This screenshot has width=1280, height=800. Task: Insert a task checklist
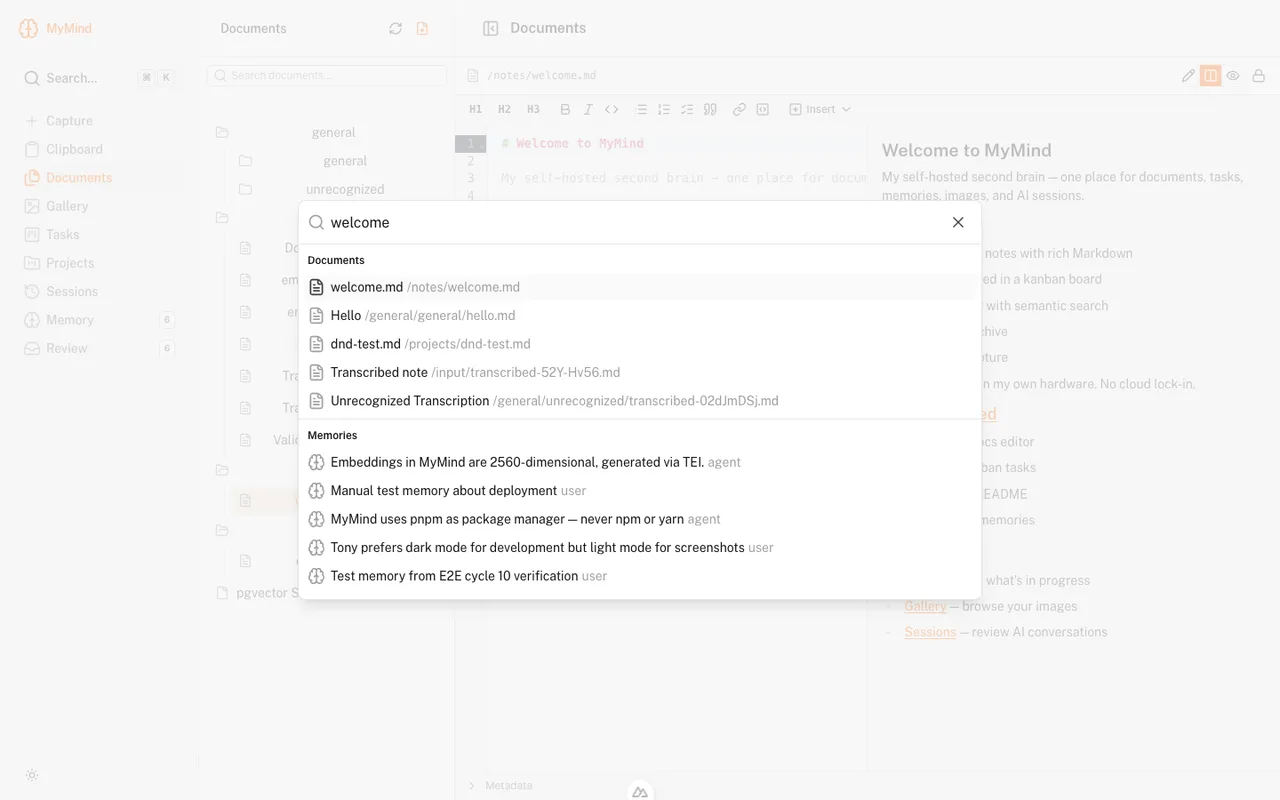687,109
